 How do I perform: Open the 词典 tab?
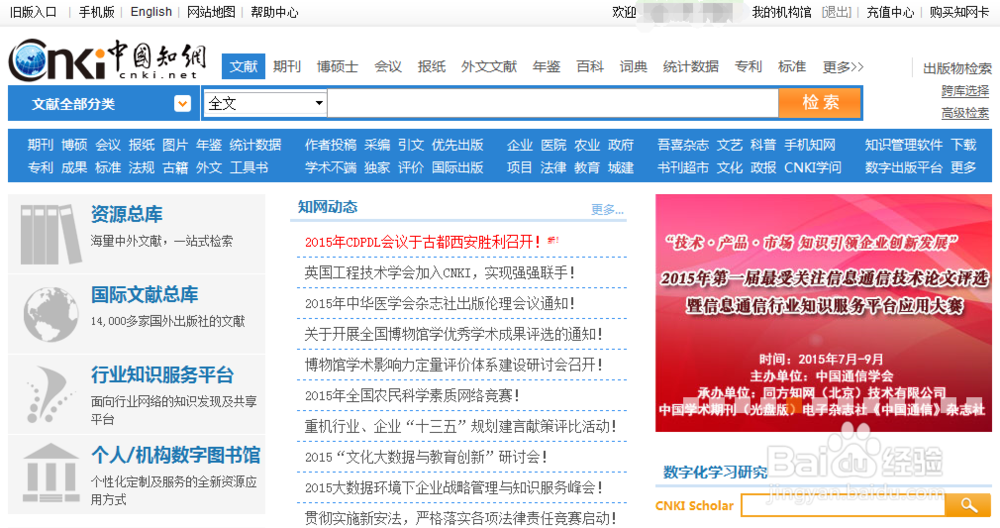click(x=633, y=66)
